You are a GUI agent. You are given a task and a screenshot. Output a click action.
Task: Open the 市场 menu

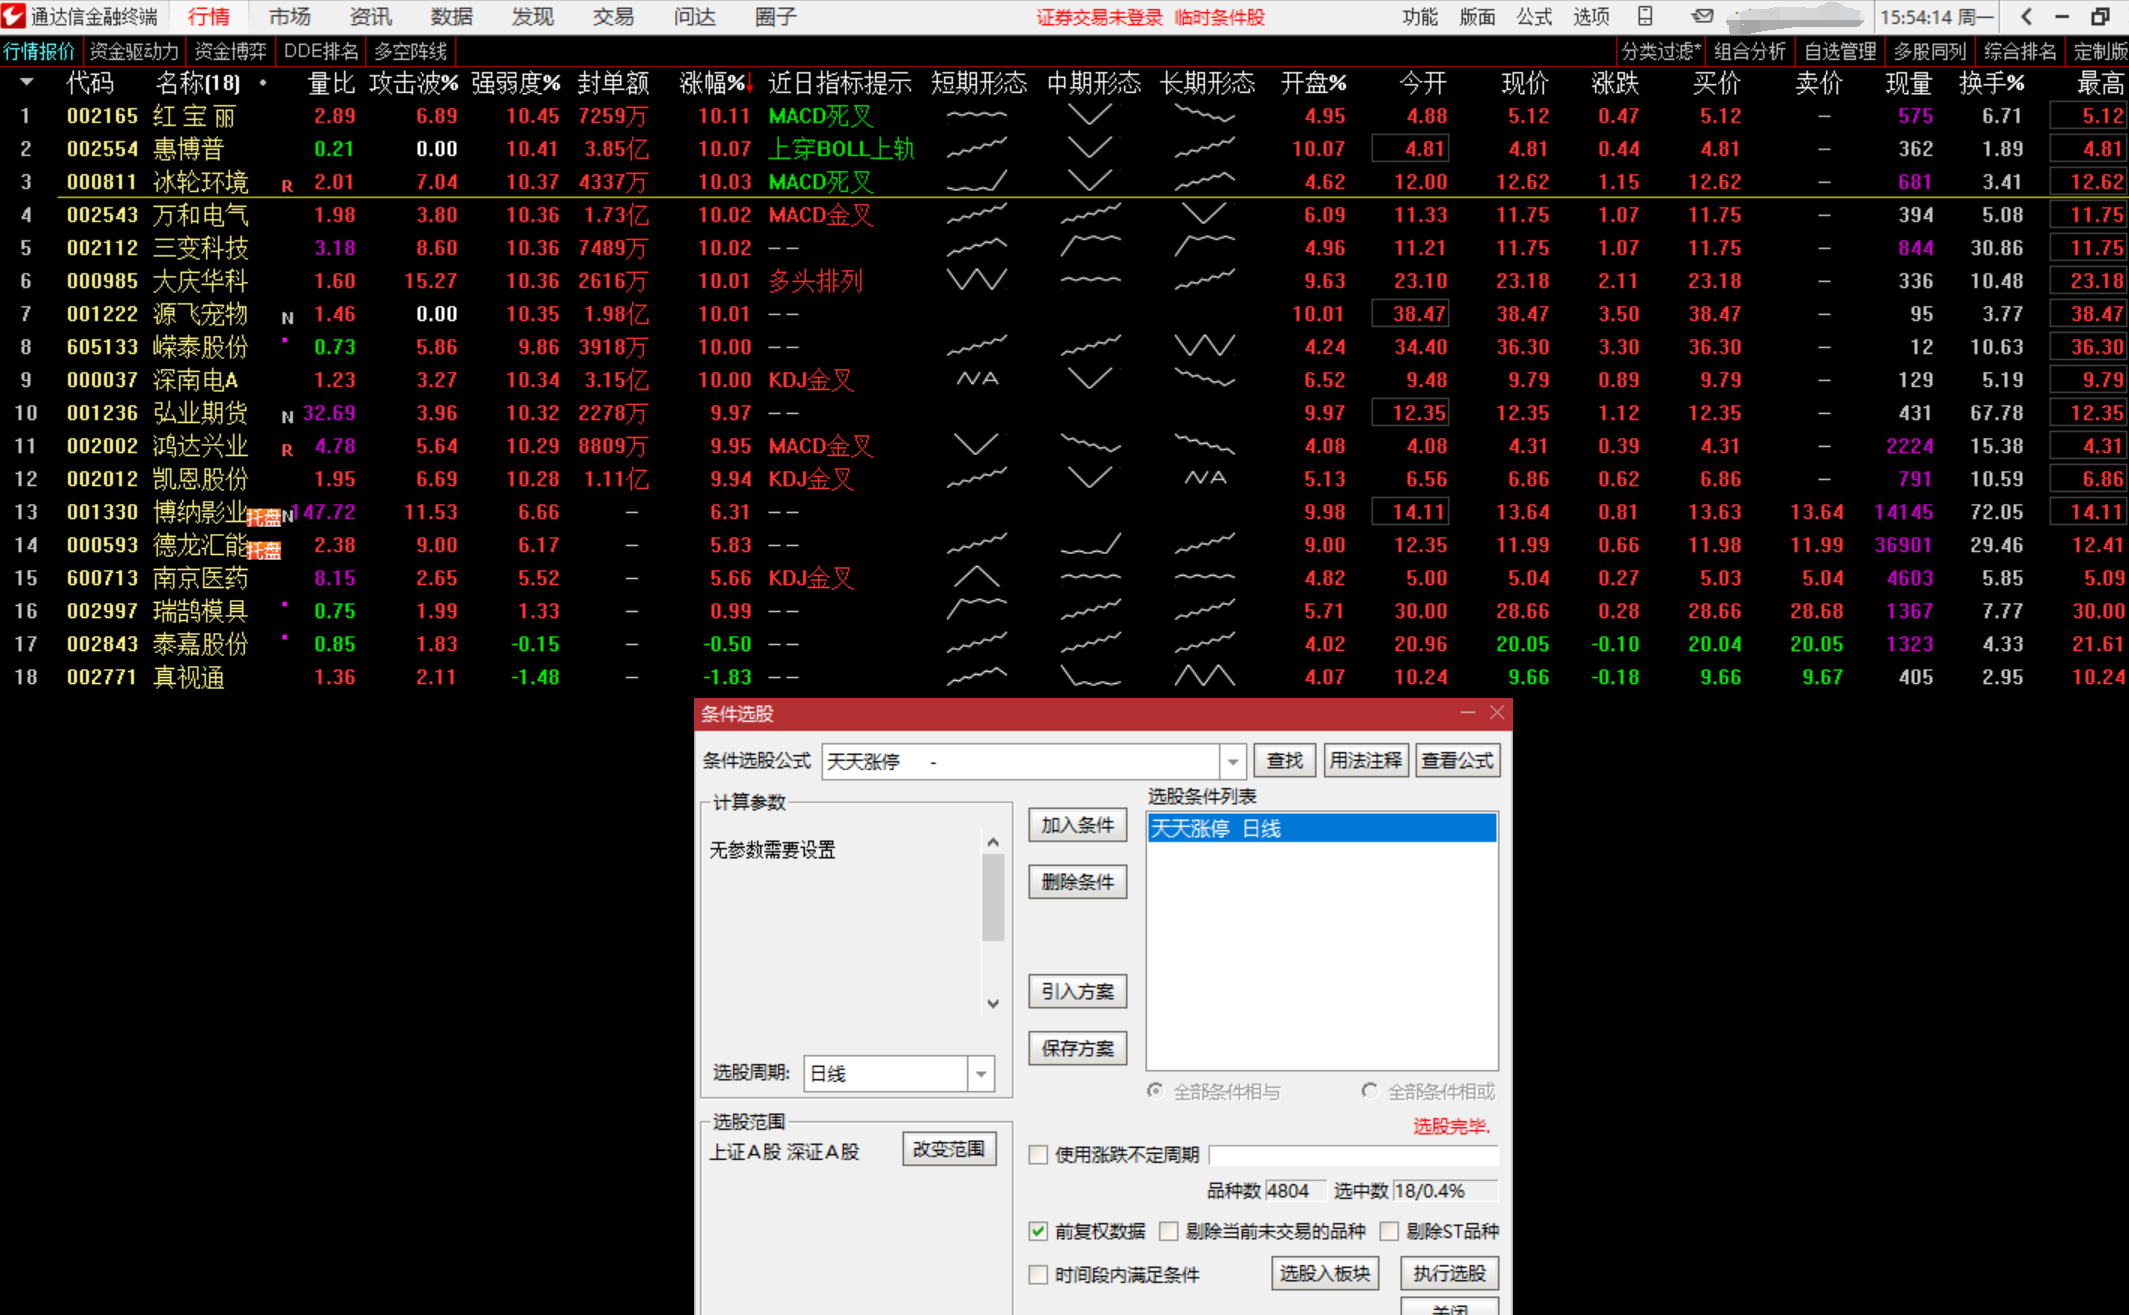[289, 16]
